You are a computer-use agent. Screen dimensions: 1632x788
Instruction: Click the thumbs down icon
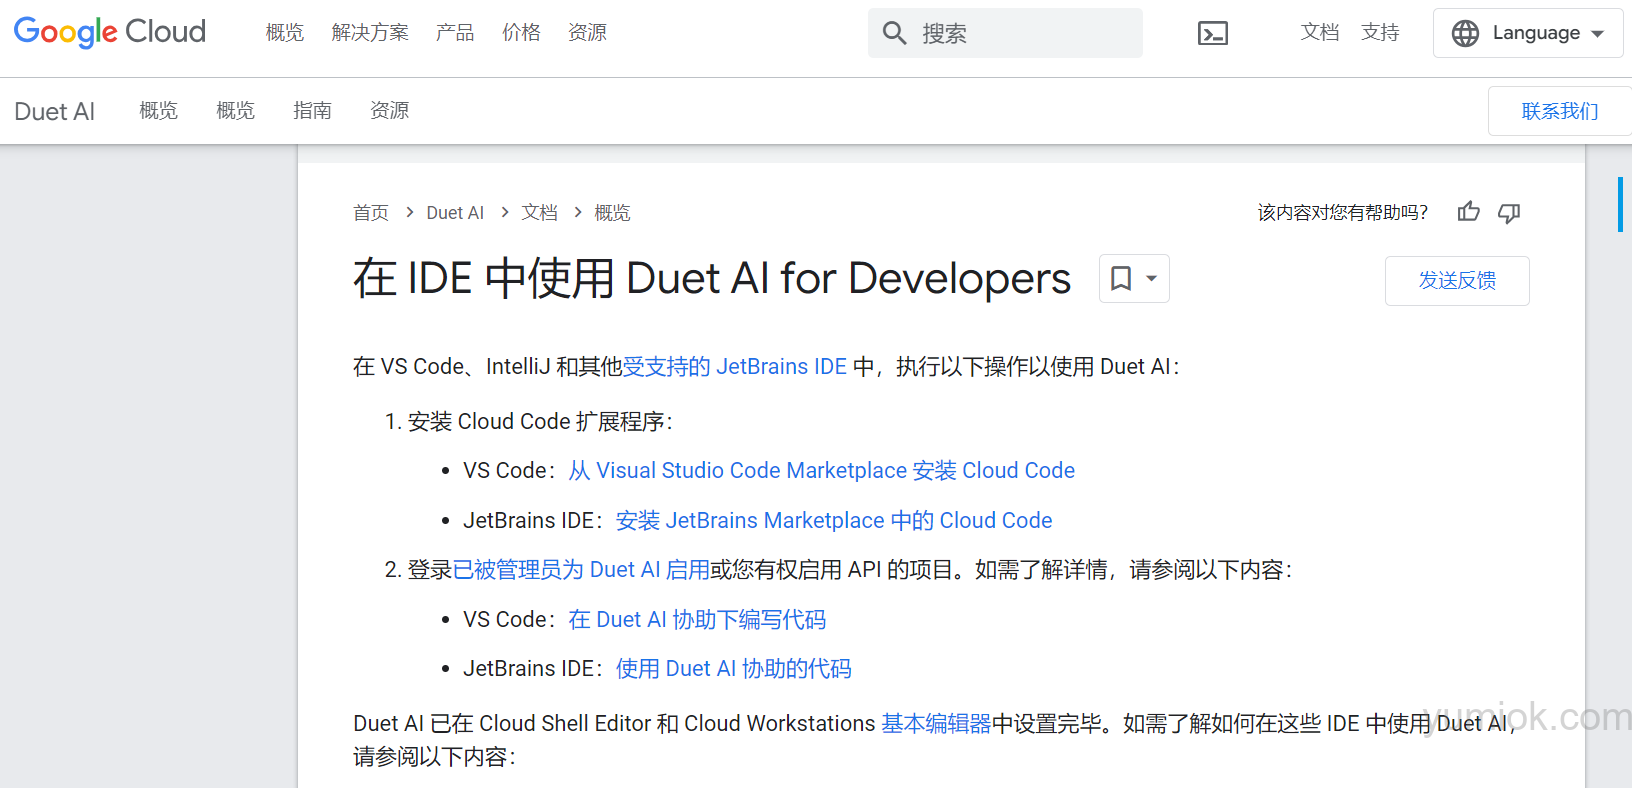tap(1509, 212)
